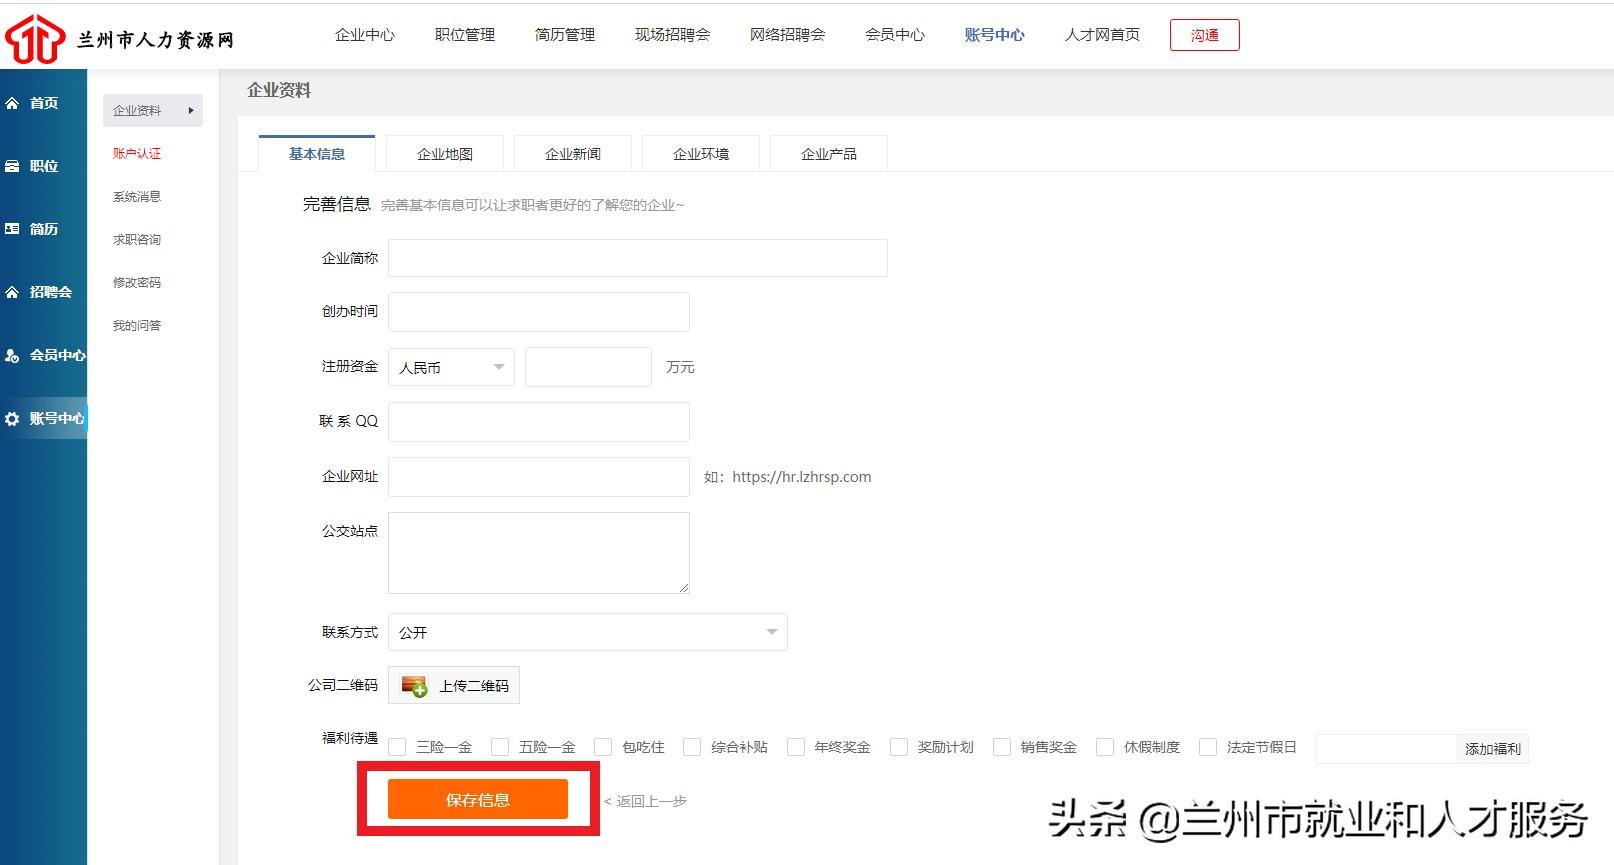This screenshot has height=865, width=1614.
Task: Open 求职咨询 in the submenu
Action: pos(137,240)
